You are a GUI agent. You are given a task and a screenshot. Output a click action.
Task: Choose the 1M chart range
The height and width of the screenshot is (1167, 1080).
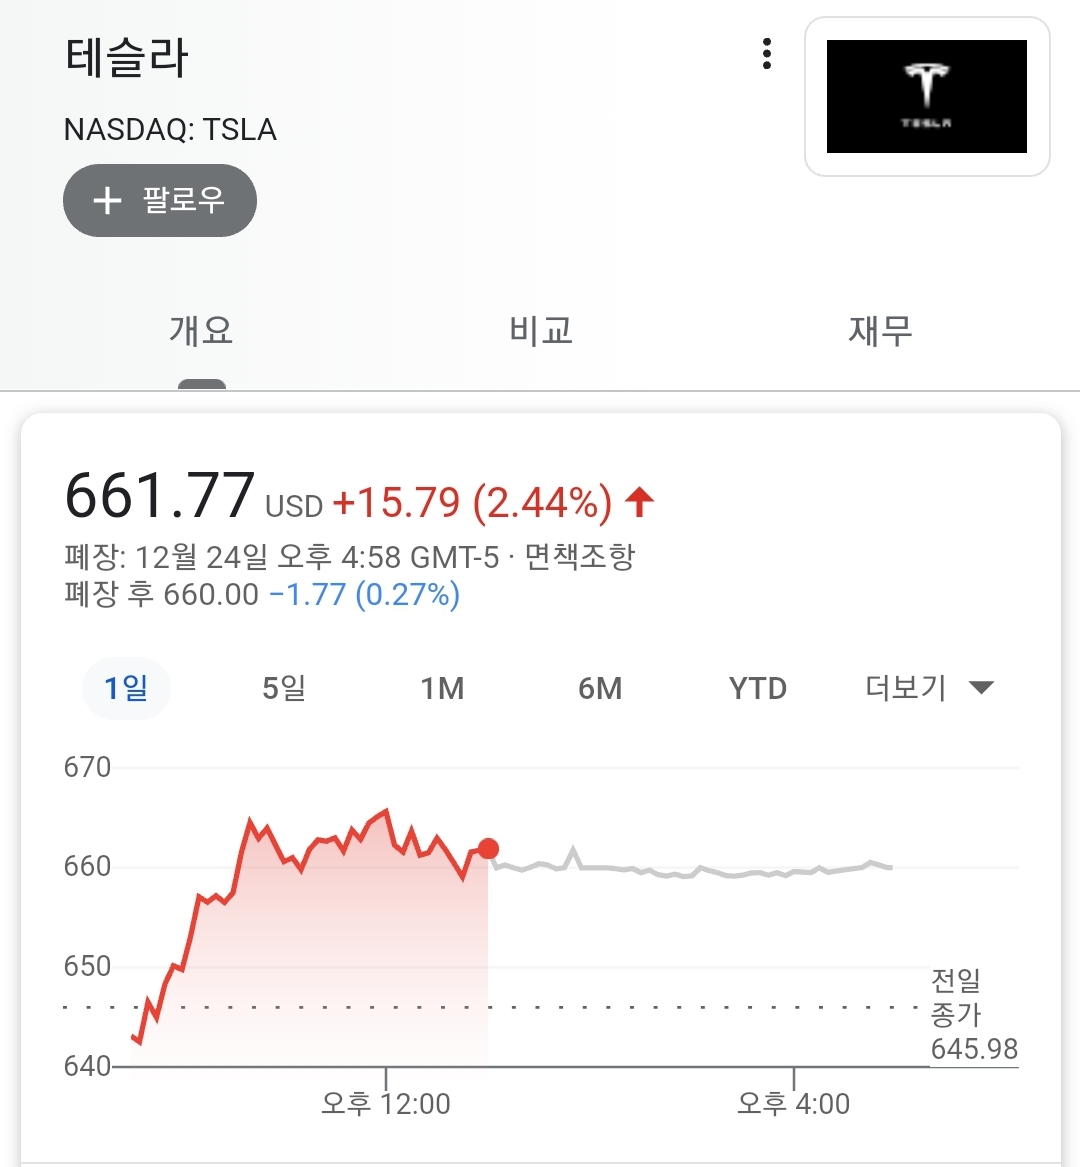pos(442,688)
